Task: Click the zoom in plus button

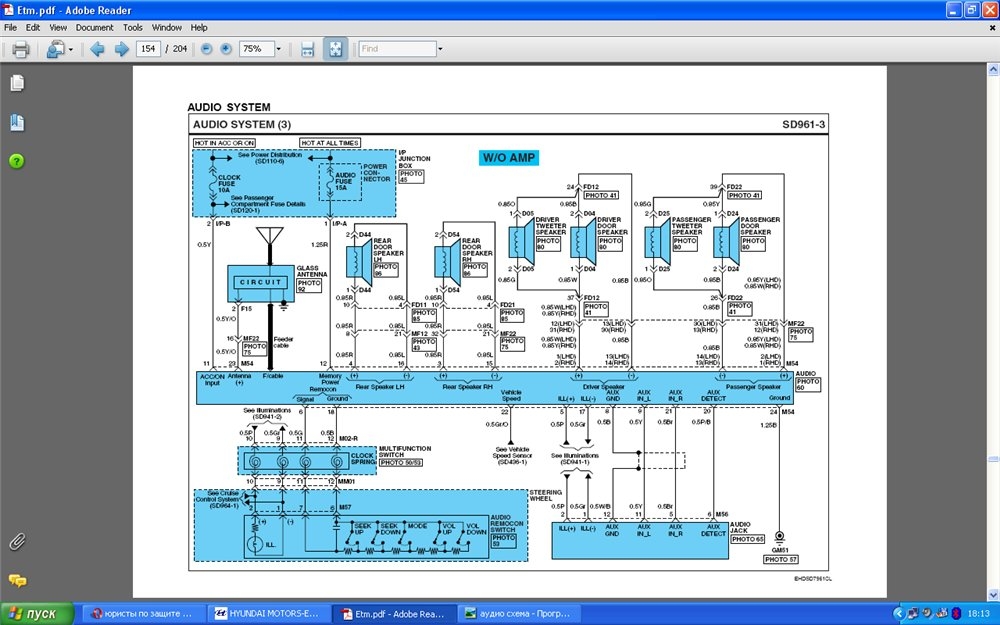Action: [226, 49]
